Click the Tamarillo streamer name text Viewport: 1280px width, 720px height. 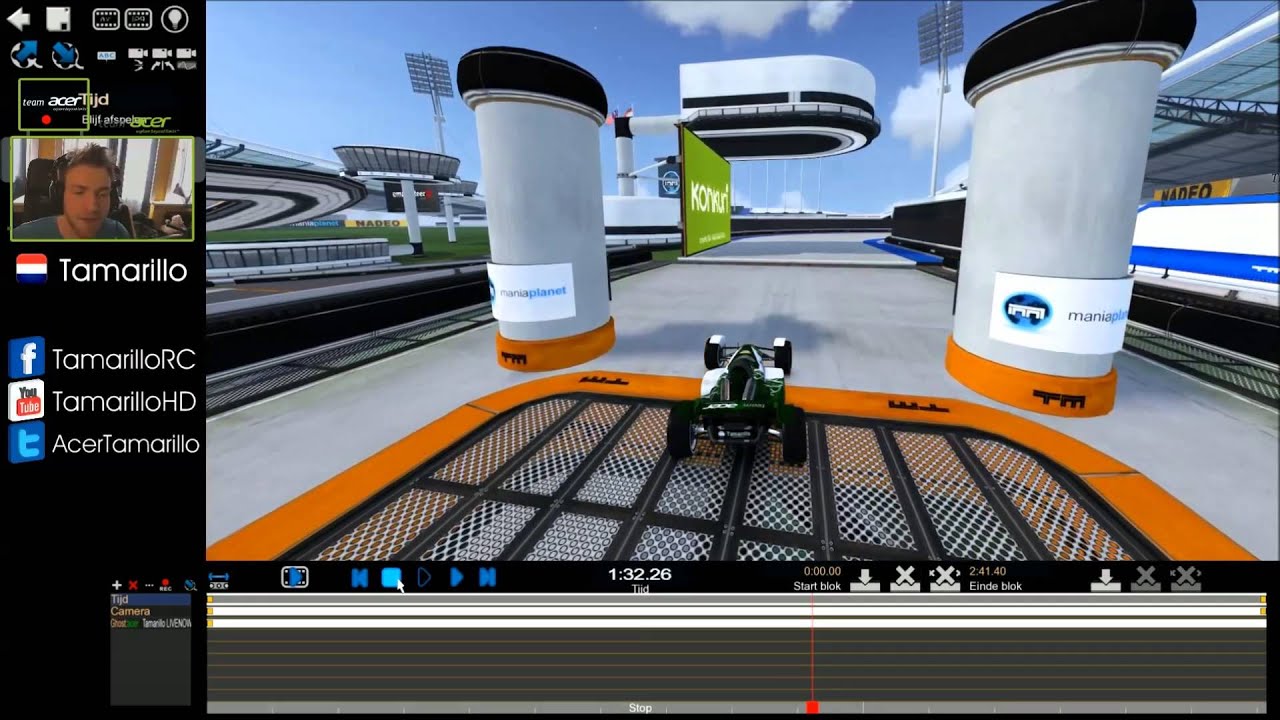pos(123,270)
